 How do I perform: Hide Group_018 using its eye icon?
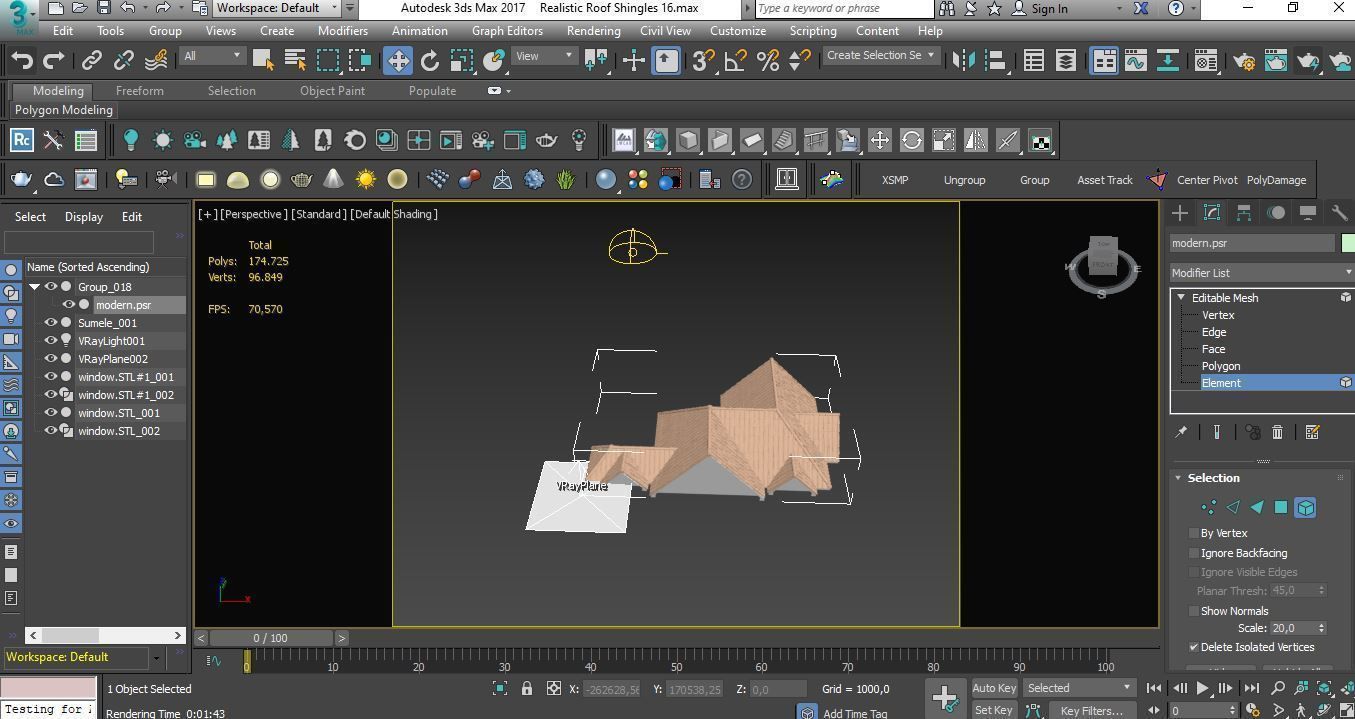(x=51, y=287)
